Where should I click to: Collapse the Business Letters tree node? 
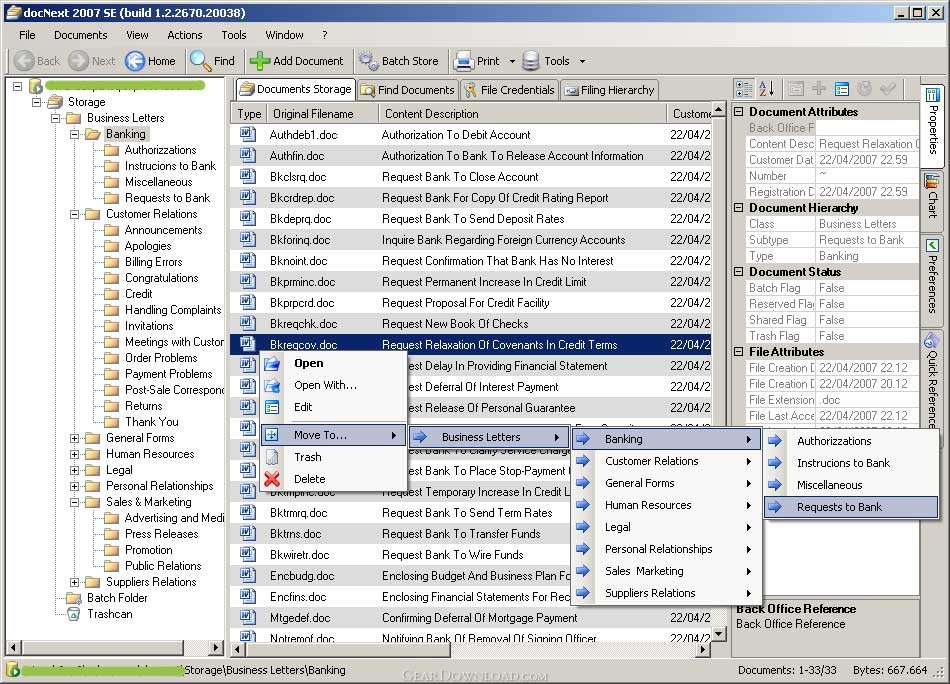(56, 118)
